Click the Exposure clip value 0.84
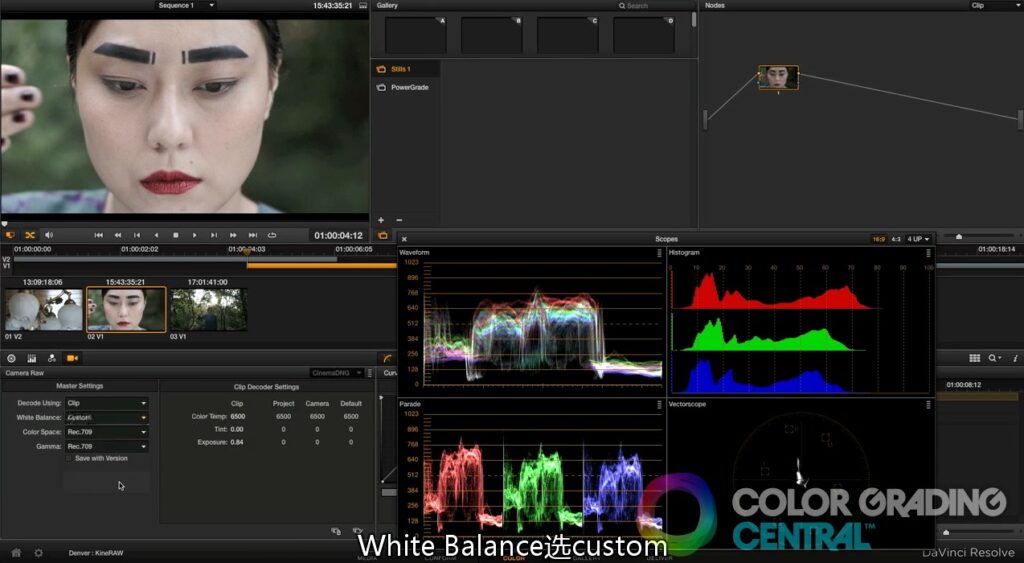This screenshot has height=563, width=1024. [x=237, y=442]
